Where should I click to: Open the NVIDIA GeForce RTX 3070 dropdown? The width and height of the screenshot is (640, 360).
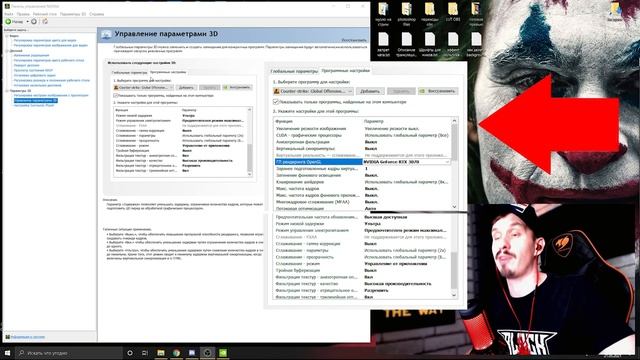407,162
